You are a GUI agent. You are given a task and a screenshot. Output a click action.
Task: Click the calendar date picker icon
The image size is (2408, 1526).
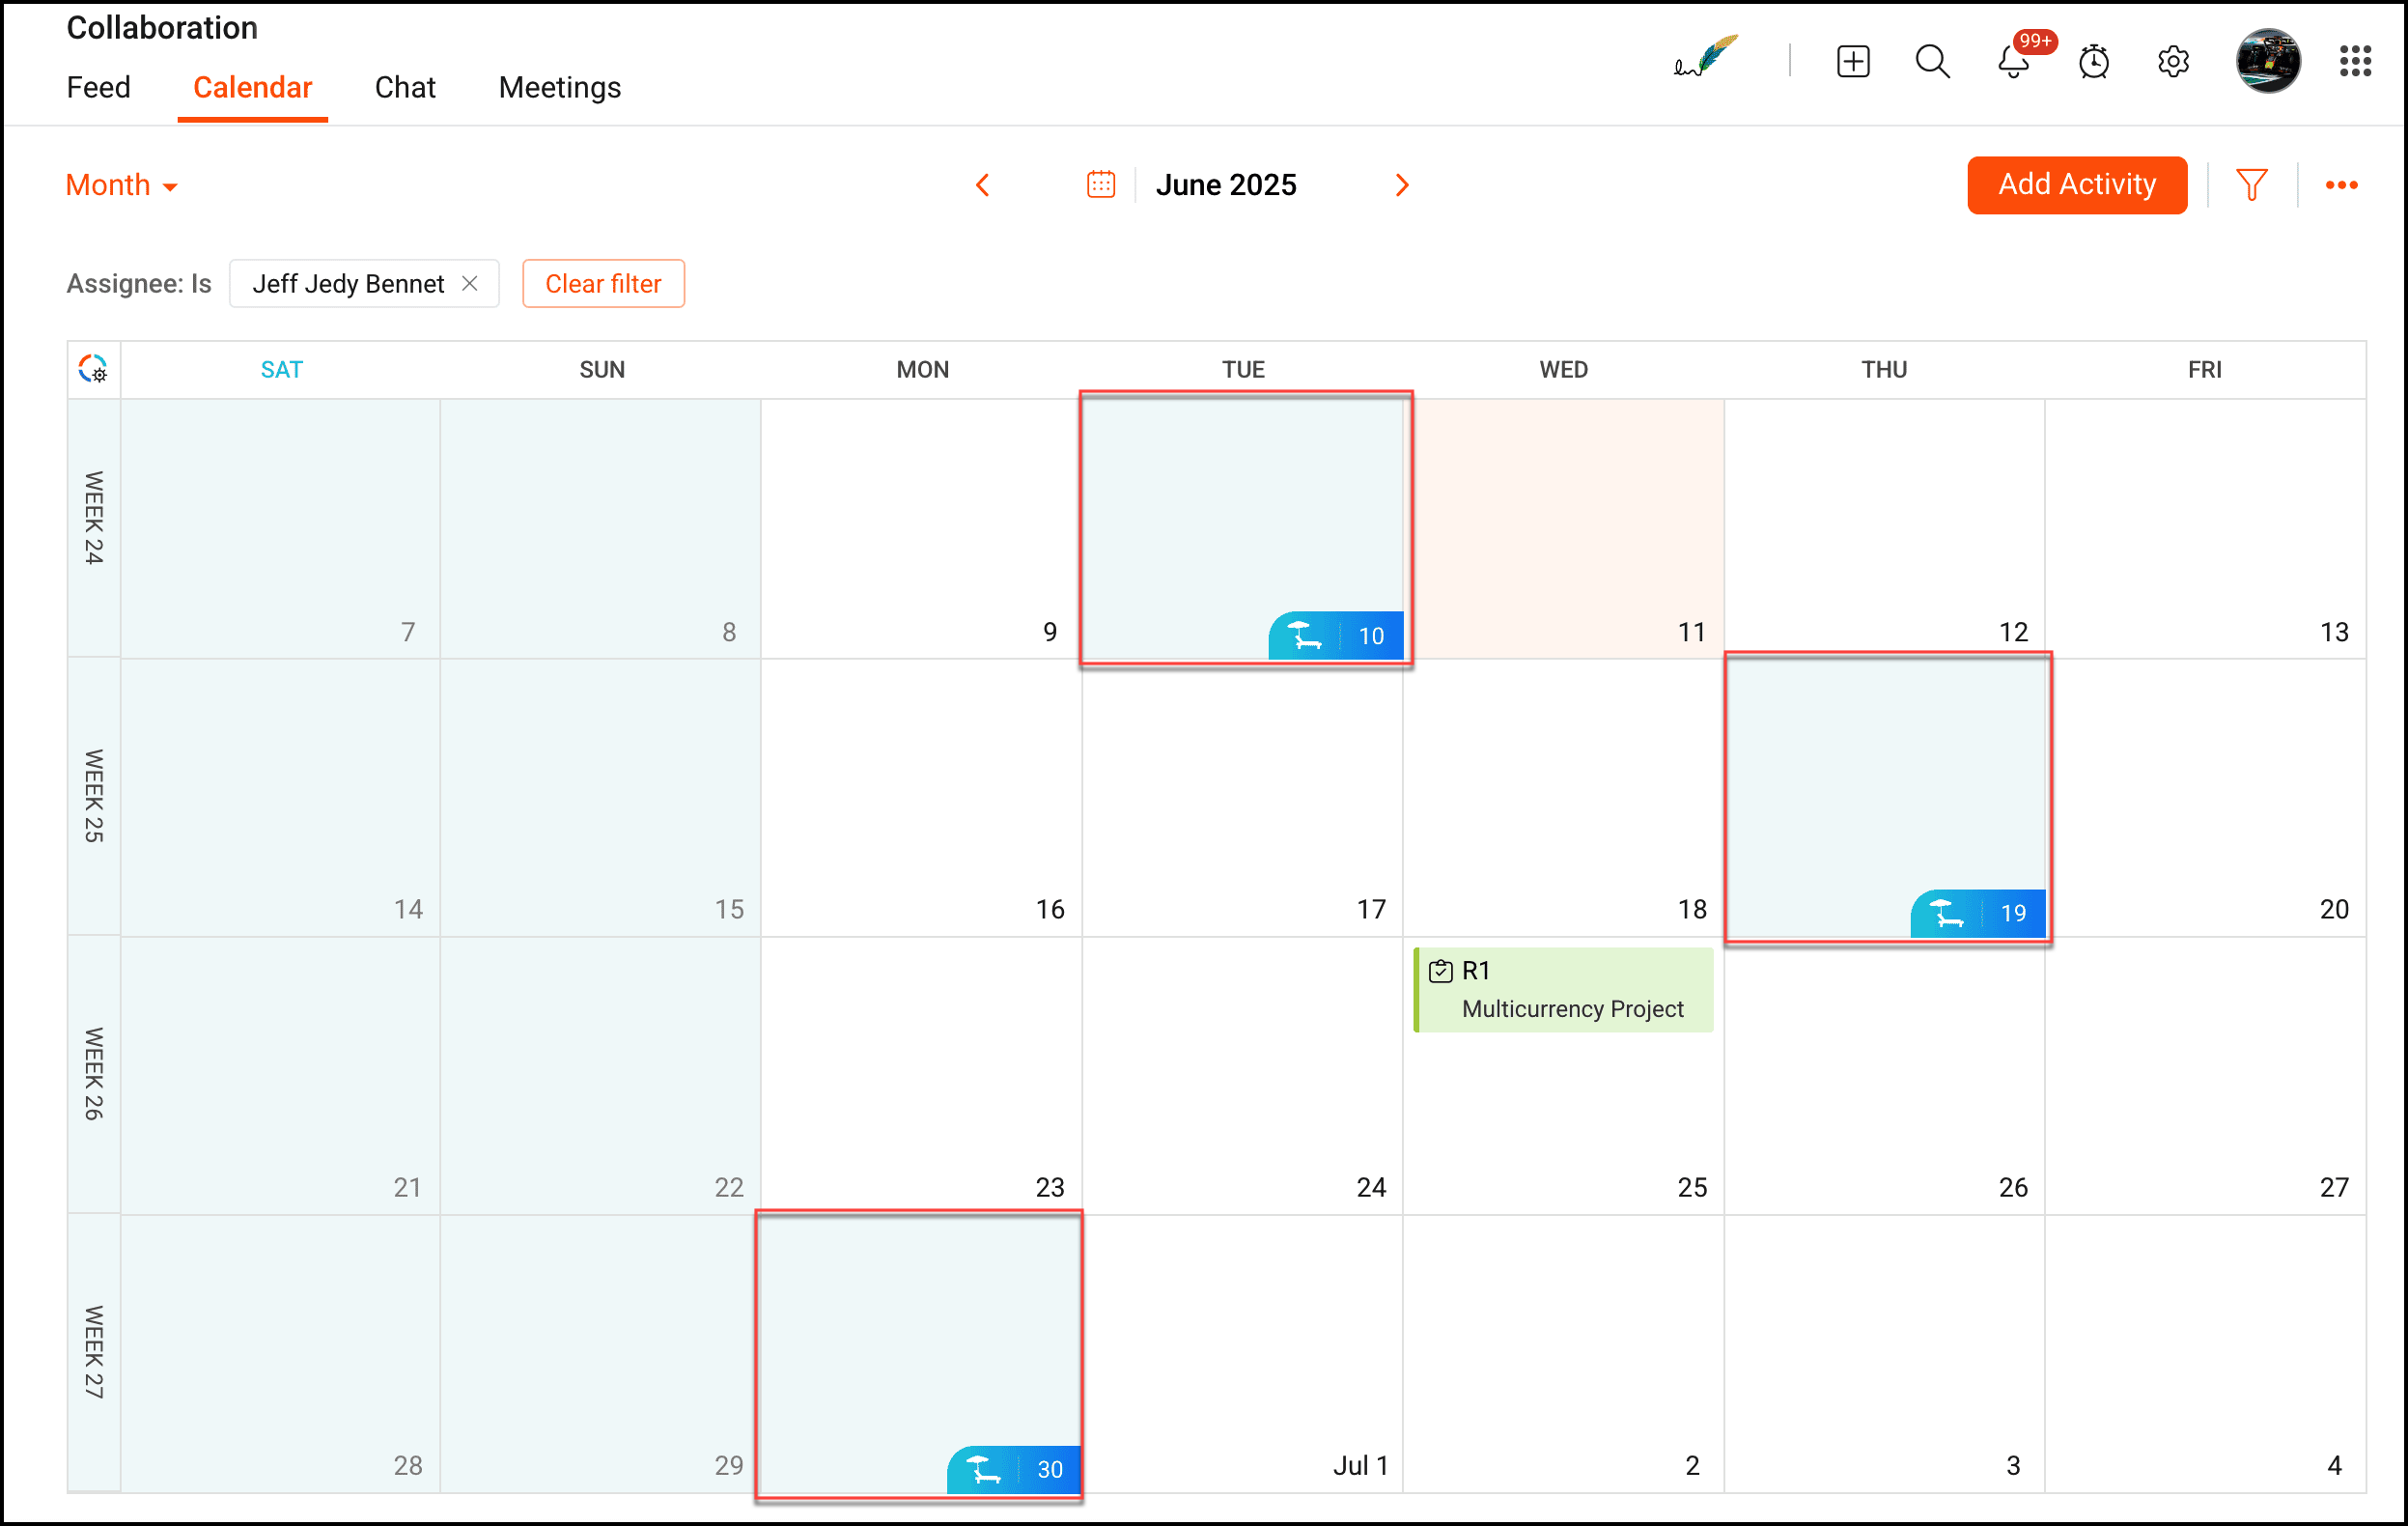1100,185
